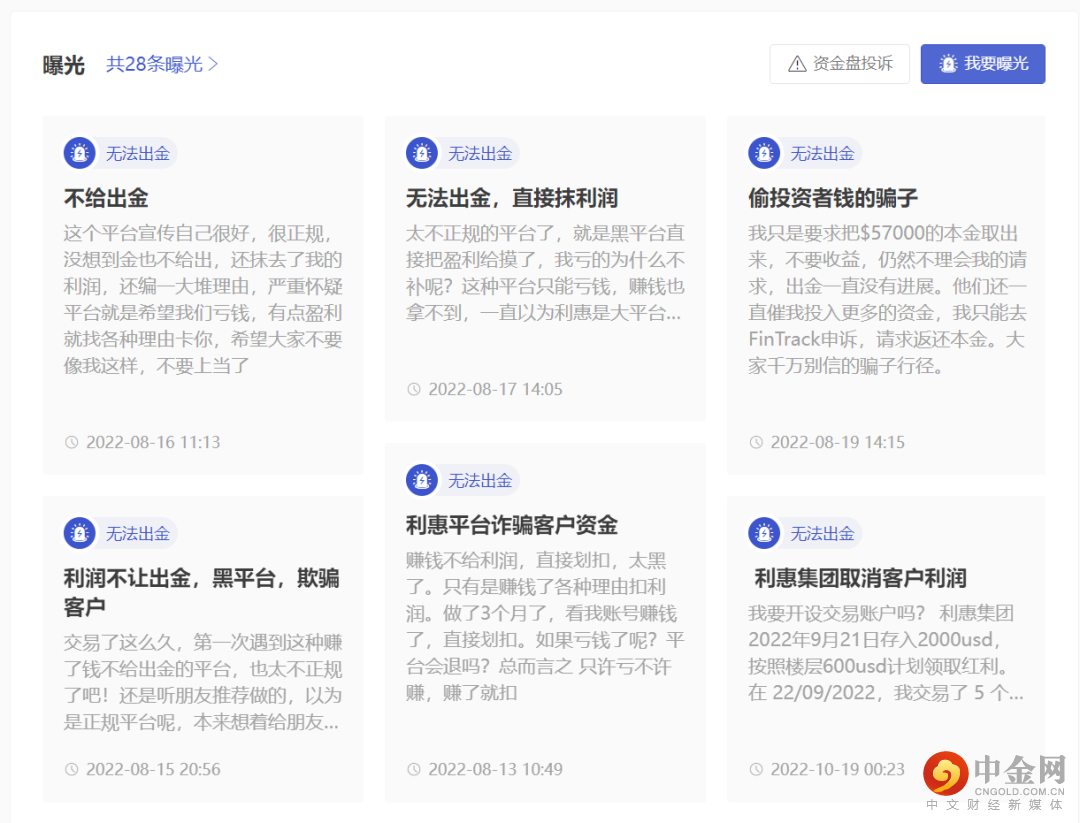Click the body text starting 交易了这么久
This screenshot has height=823, width=1080.
click(203, 683)
